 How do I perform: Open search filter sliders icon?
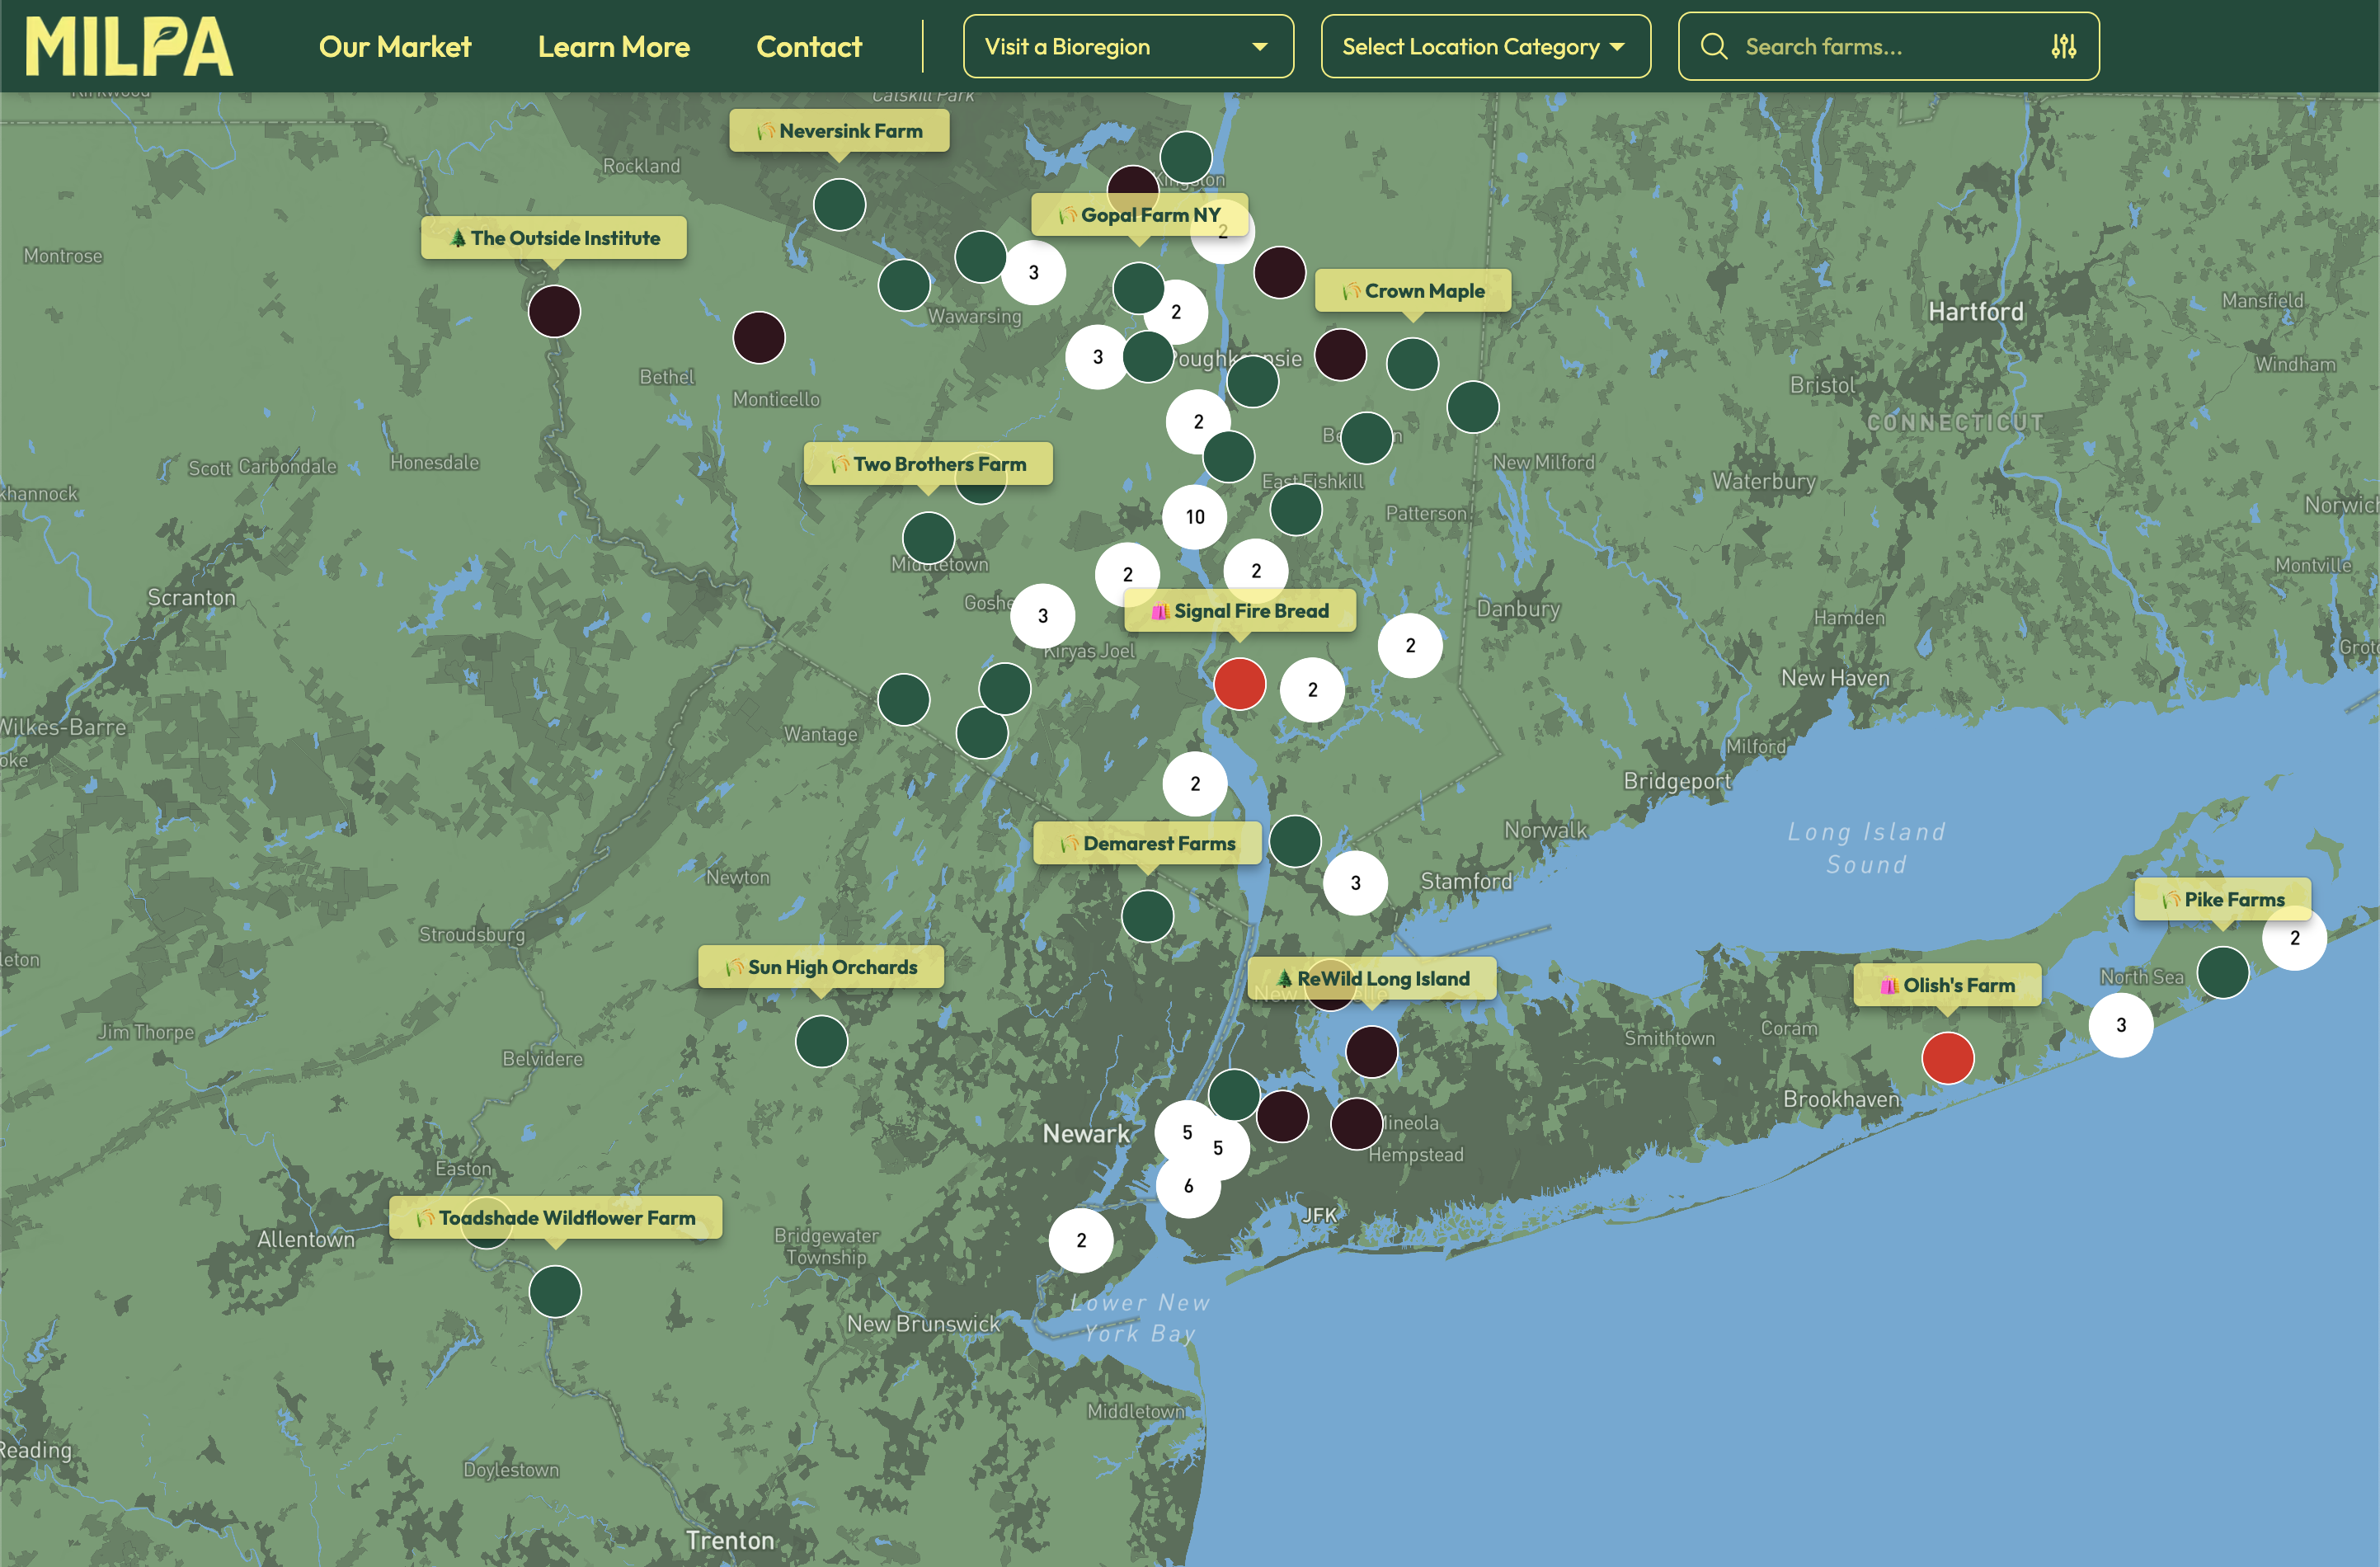point(2063,46)
